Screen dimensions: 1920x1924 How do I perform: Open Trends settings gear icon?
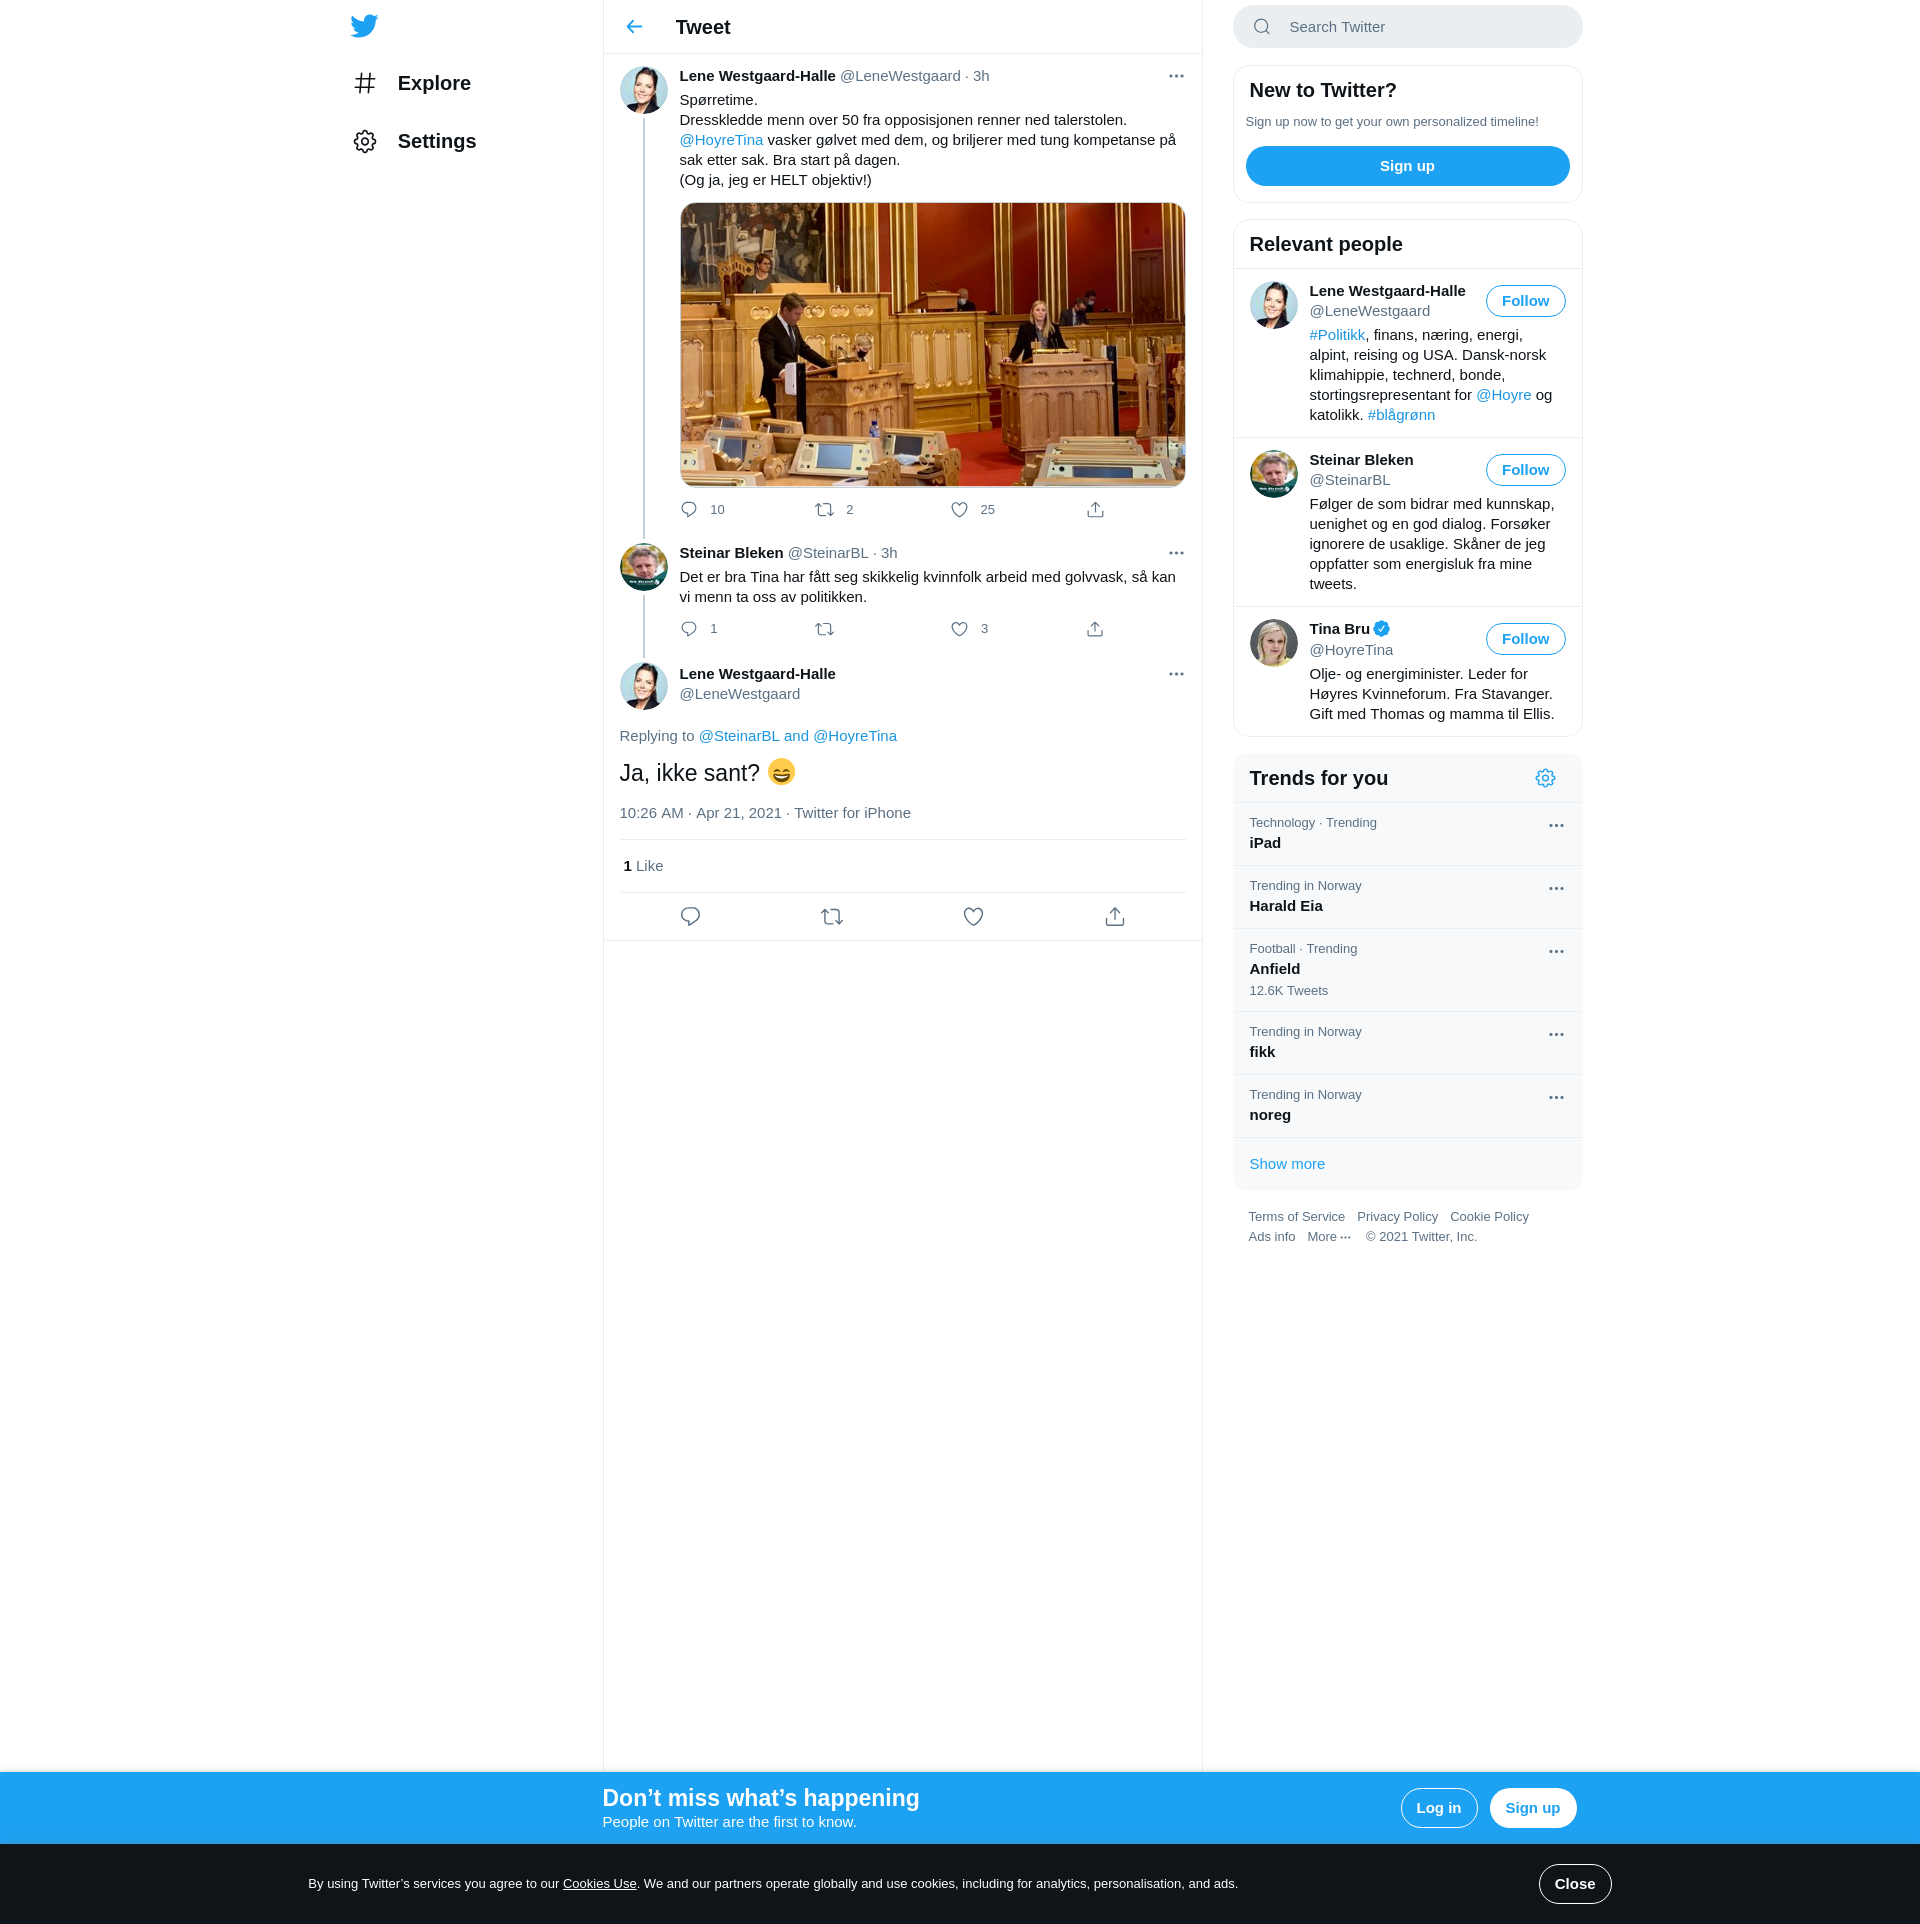[1545, 778]
